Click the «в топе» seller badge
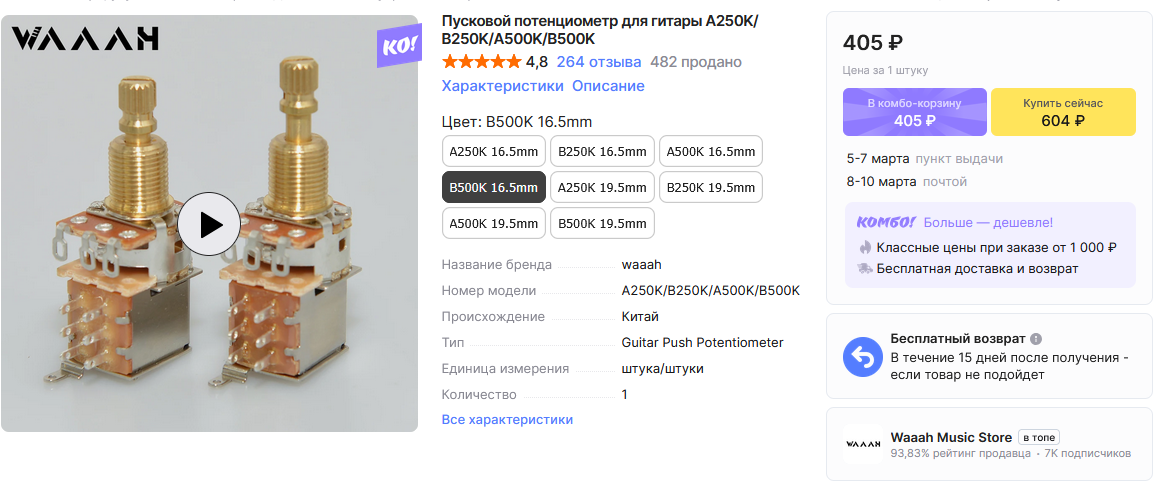The image size is (1163, 481). coord(1038,437)
